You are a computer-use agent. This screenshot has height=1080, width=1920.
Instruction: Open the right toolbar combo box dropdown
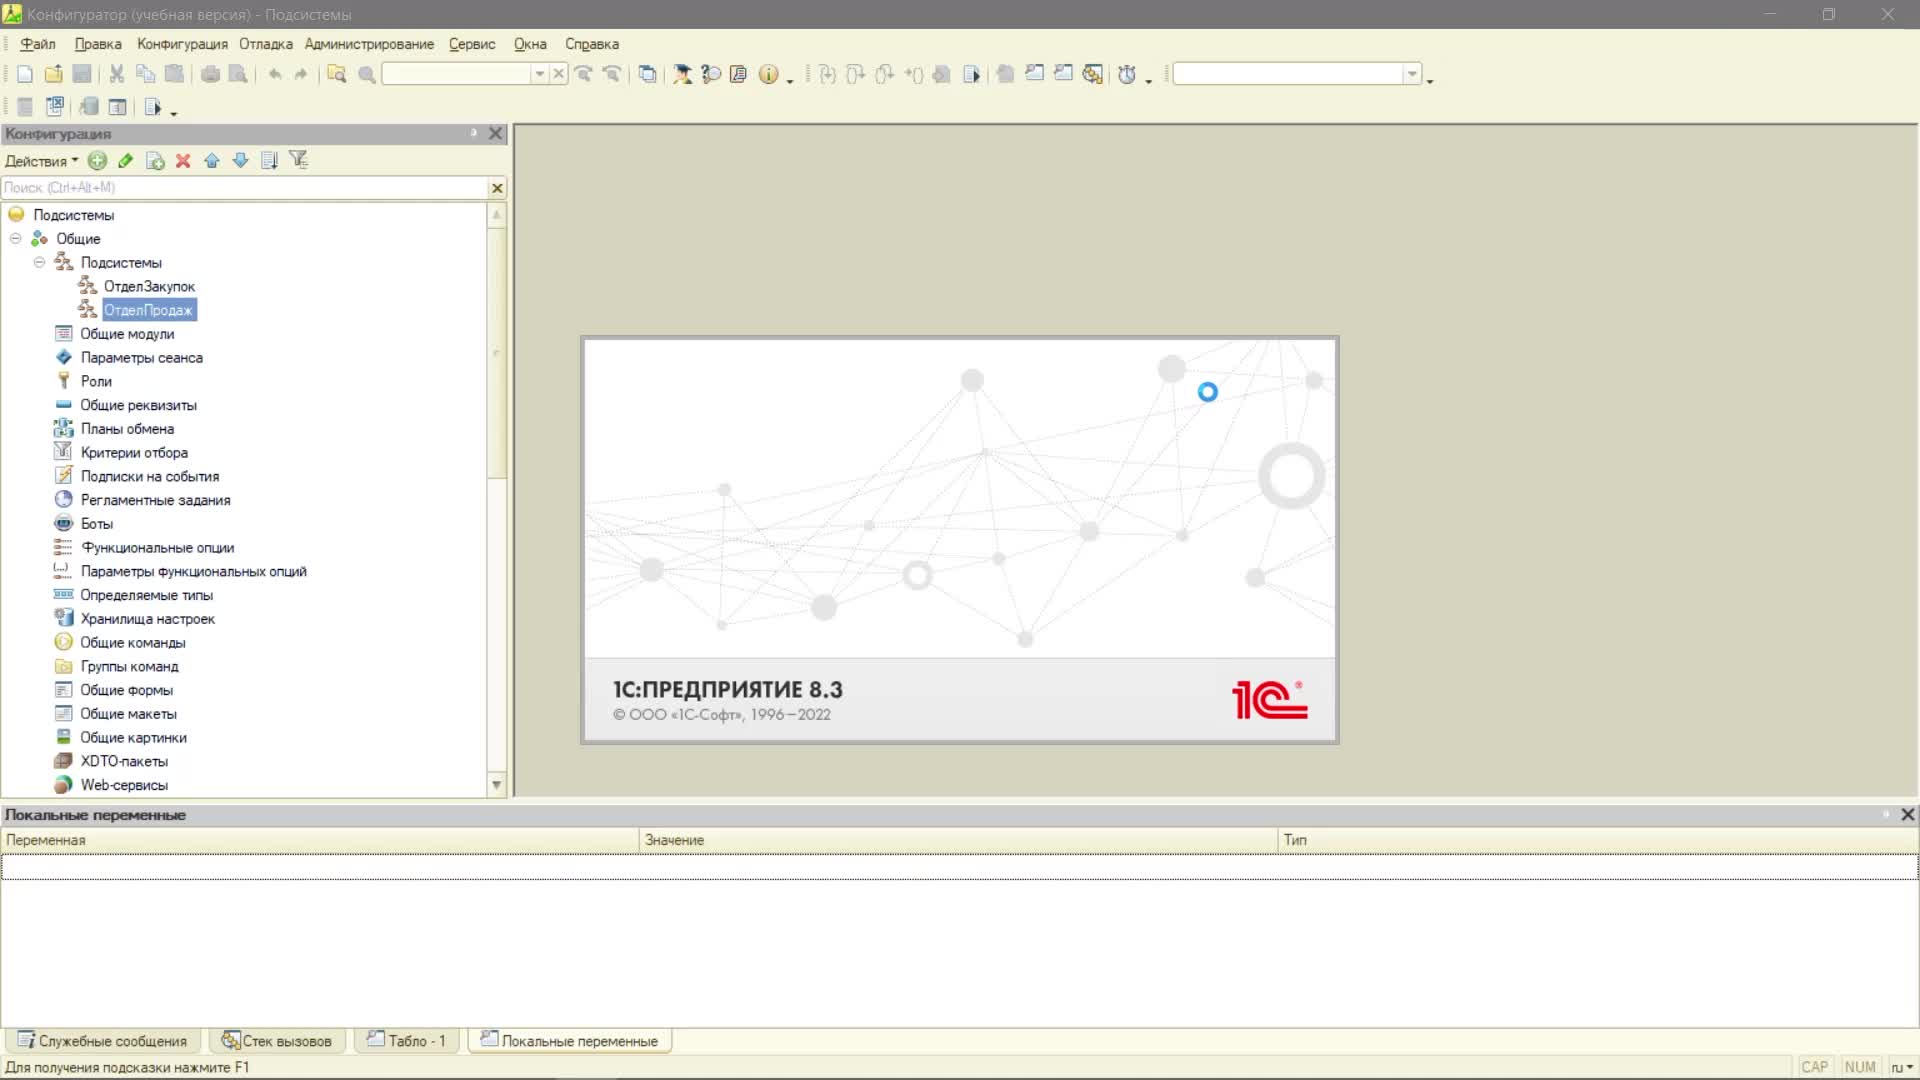pos(1412,74)
